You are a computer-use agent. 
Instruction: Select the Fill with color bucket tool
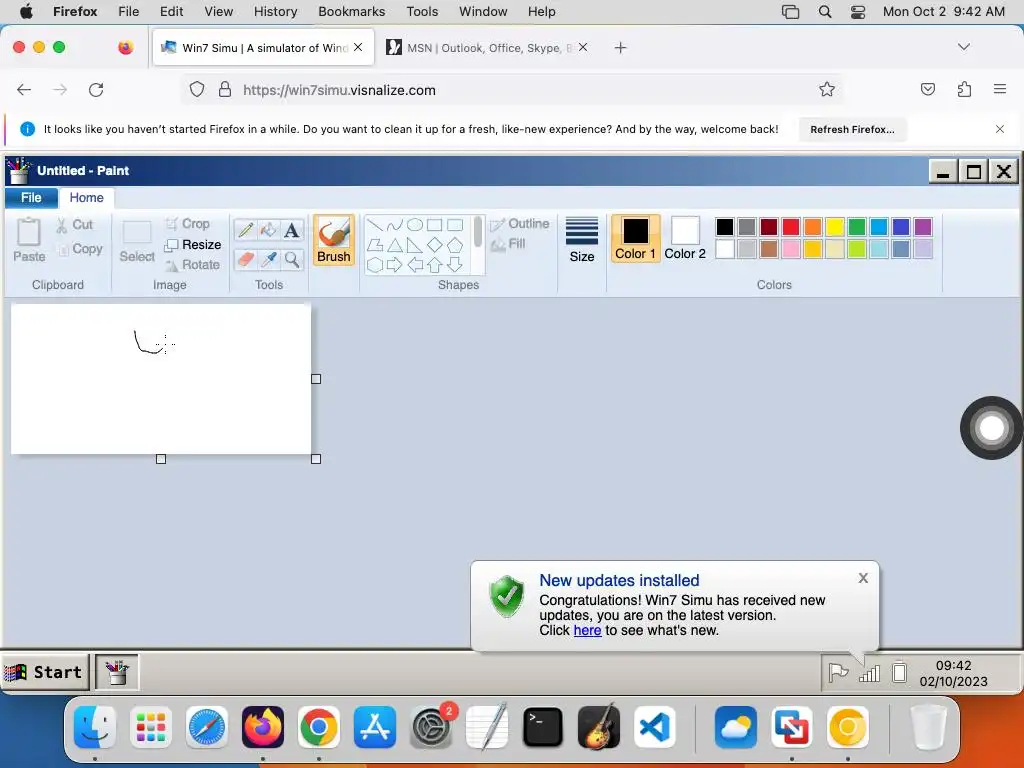tap(268, 230)
